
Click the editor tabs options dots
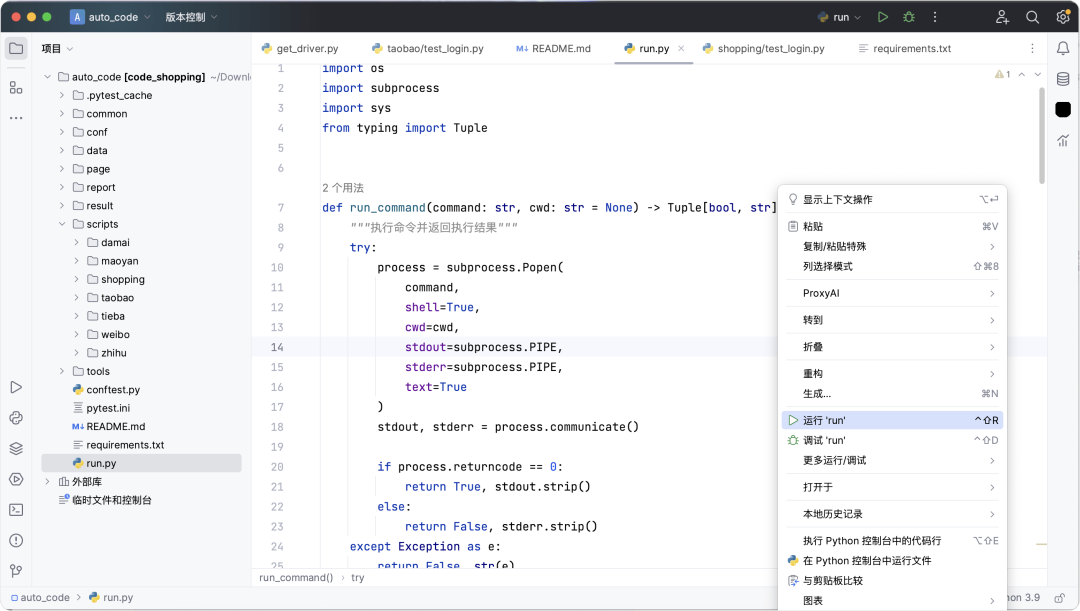(1032, 48)
